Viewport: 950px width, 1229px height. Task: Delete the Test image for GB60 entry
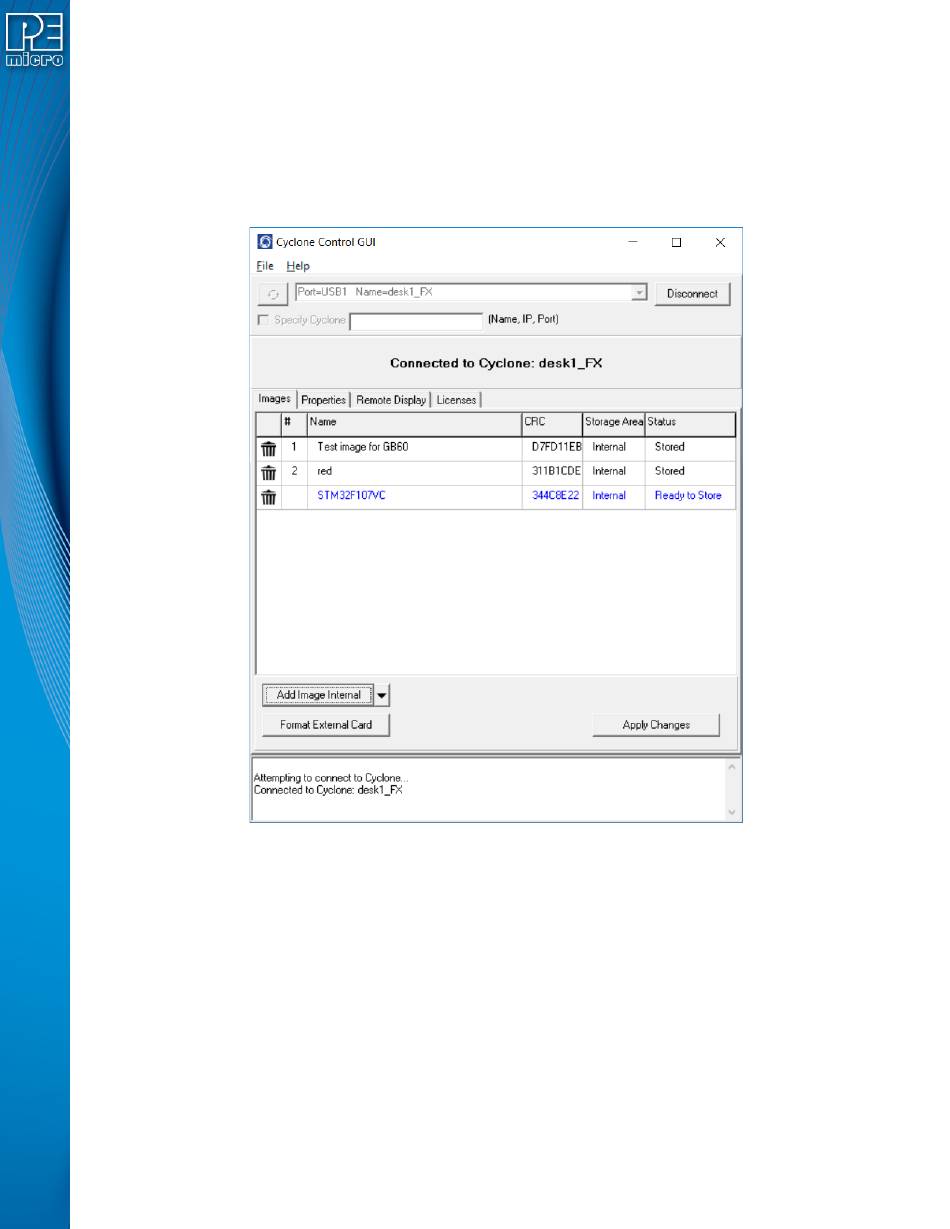pos(269,448)
